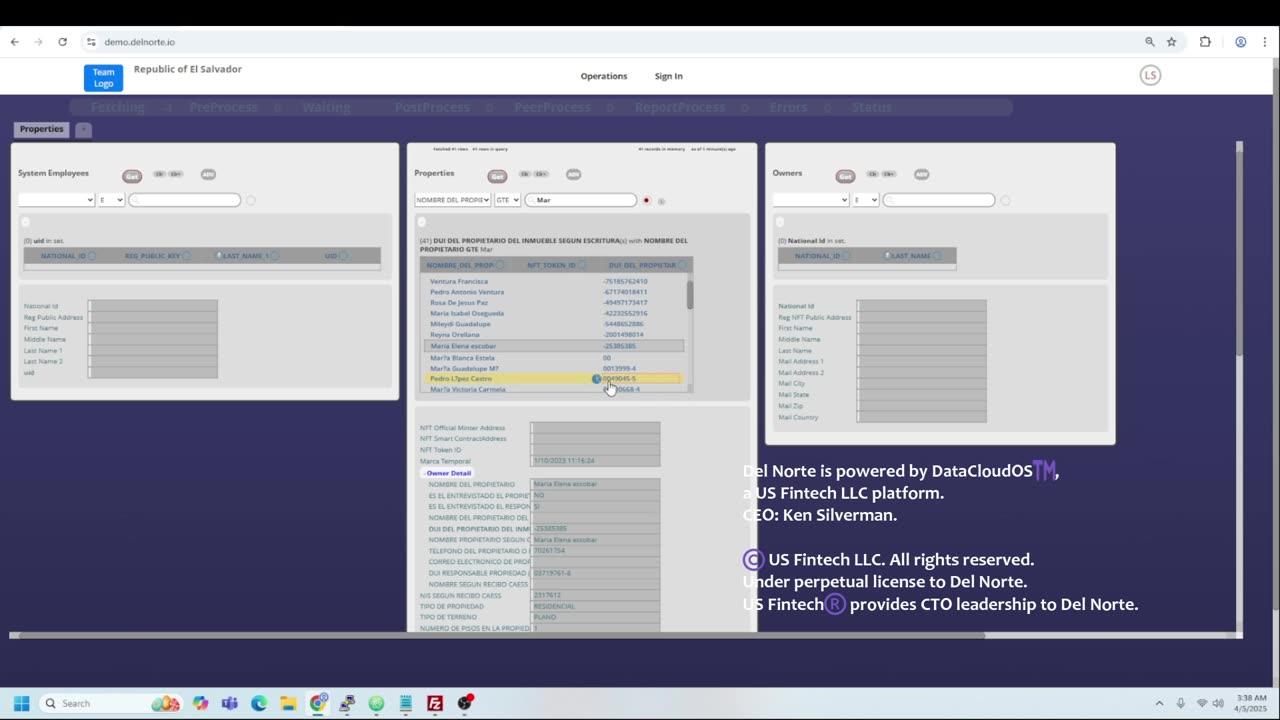Toggle sort circle on UID column
Viewport: 1280px width, 720px height.
pyautogui.click(x=344, y=256)
